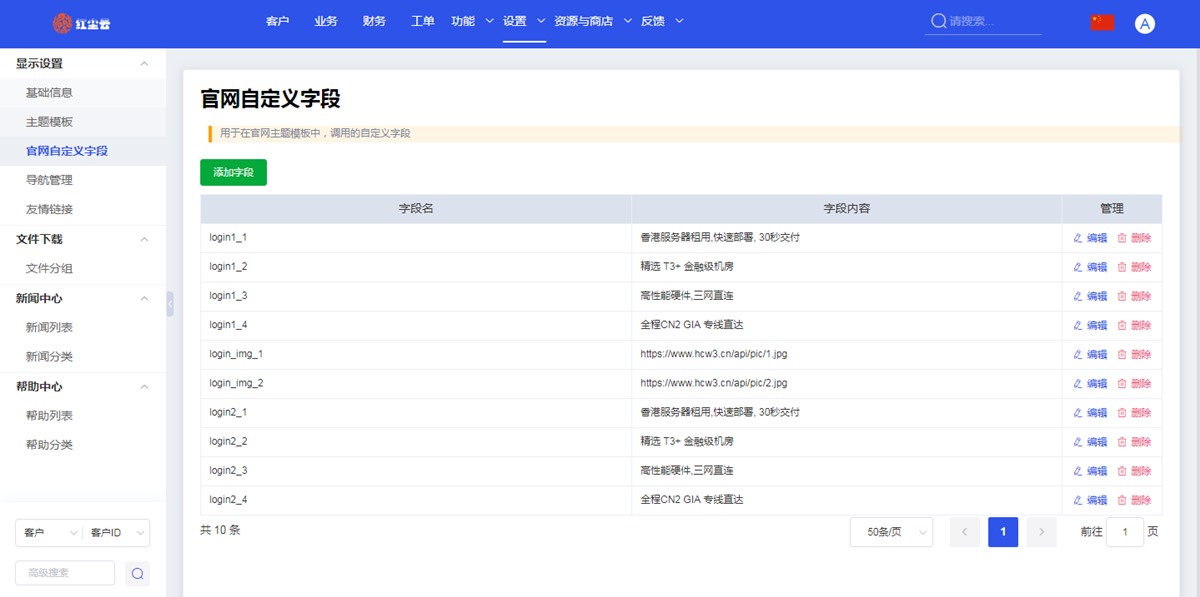Collapse the sidebar using the handle
1200x597 pixels.
170,304
